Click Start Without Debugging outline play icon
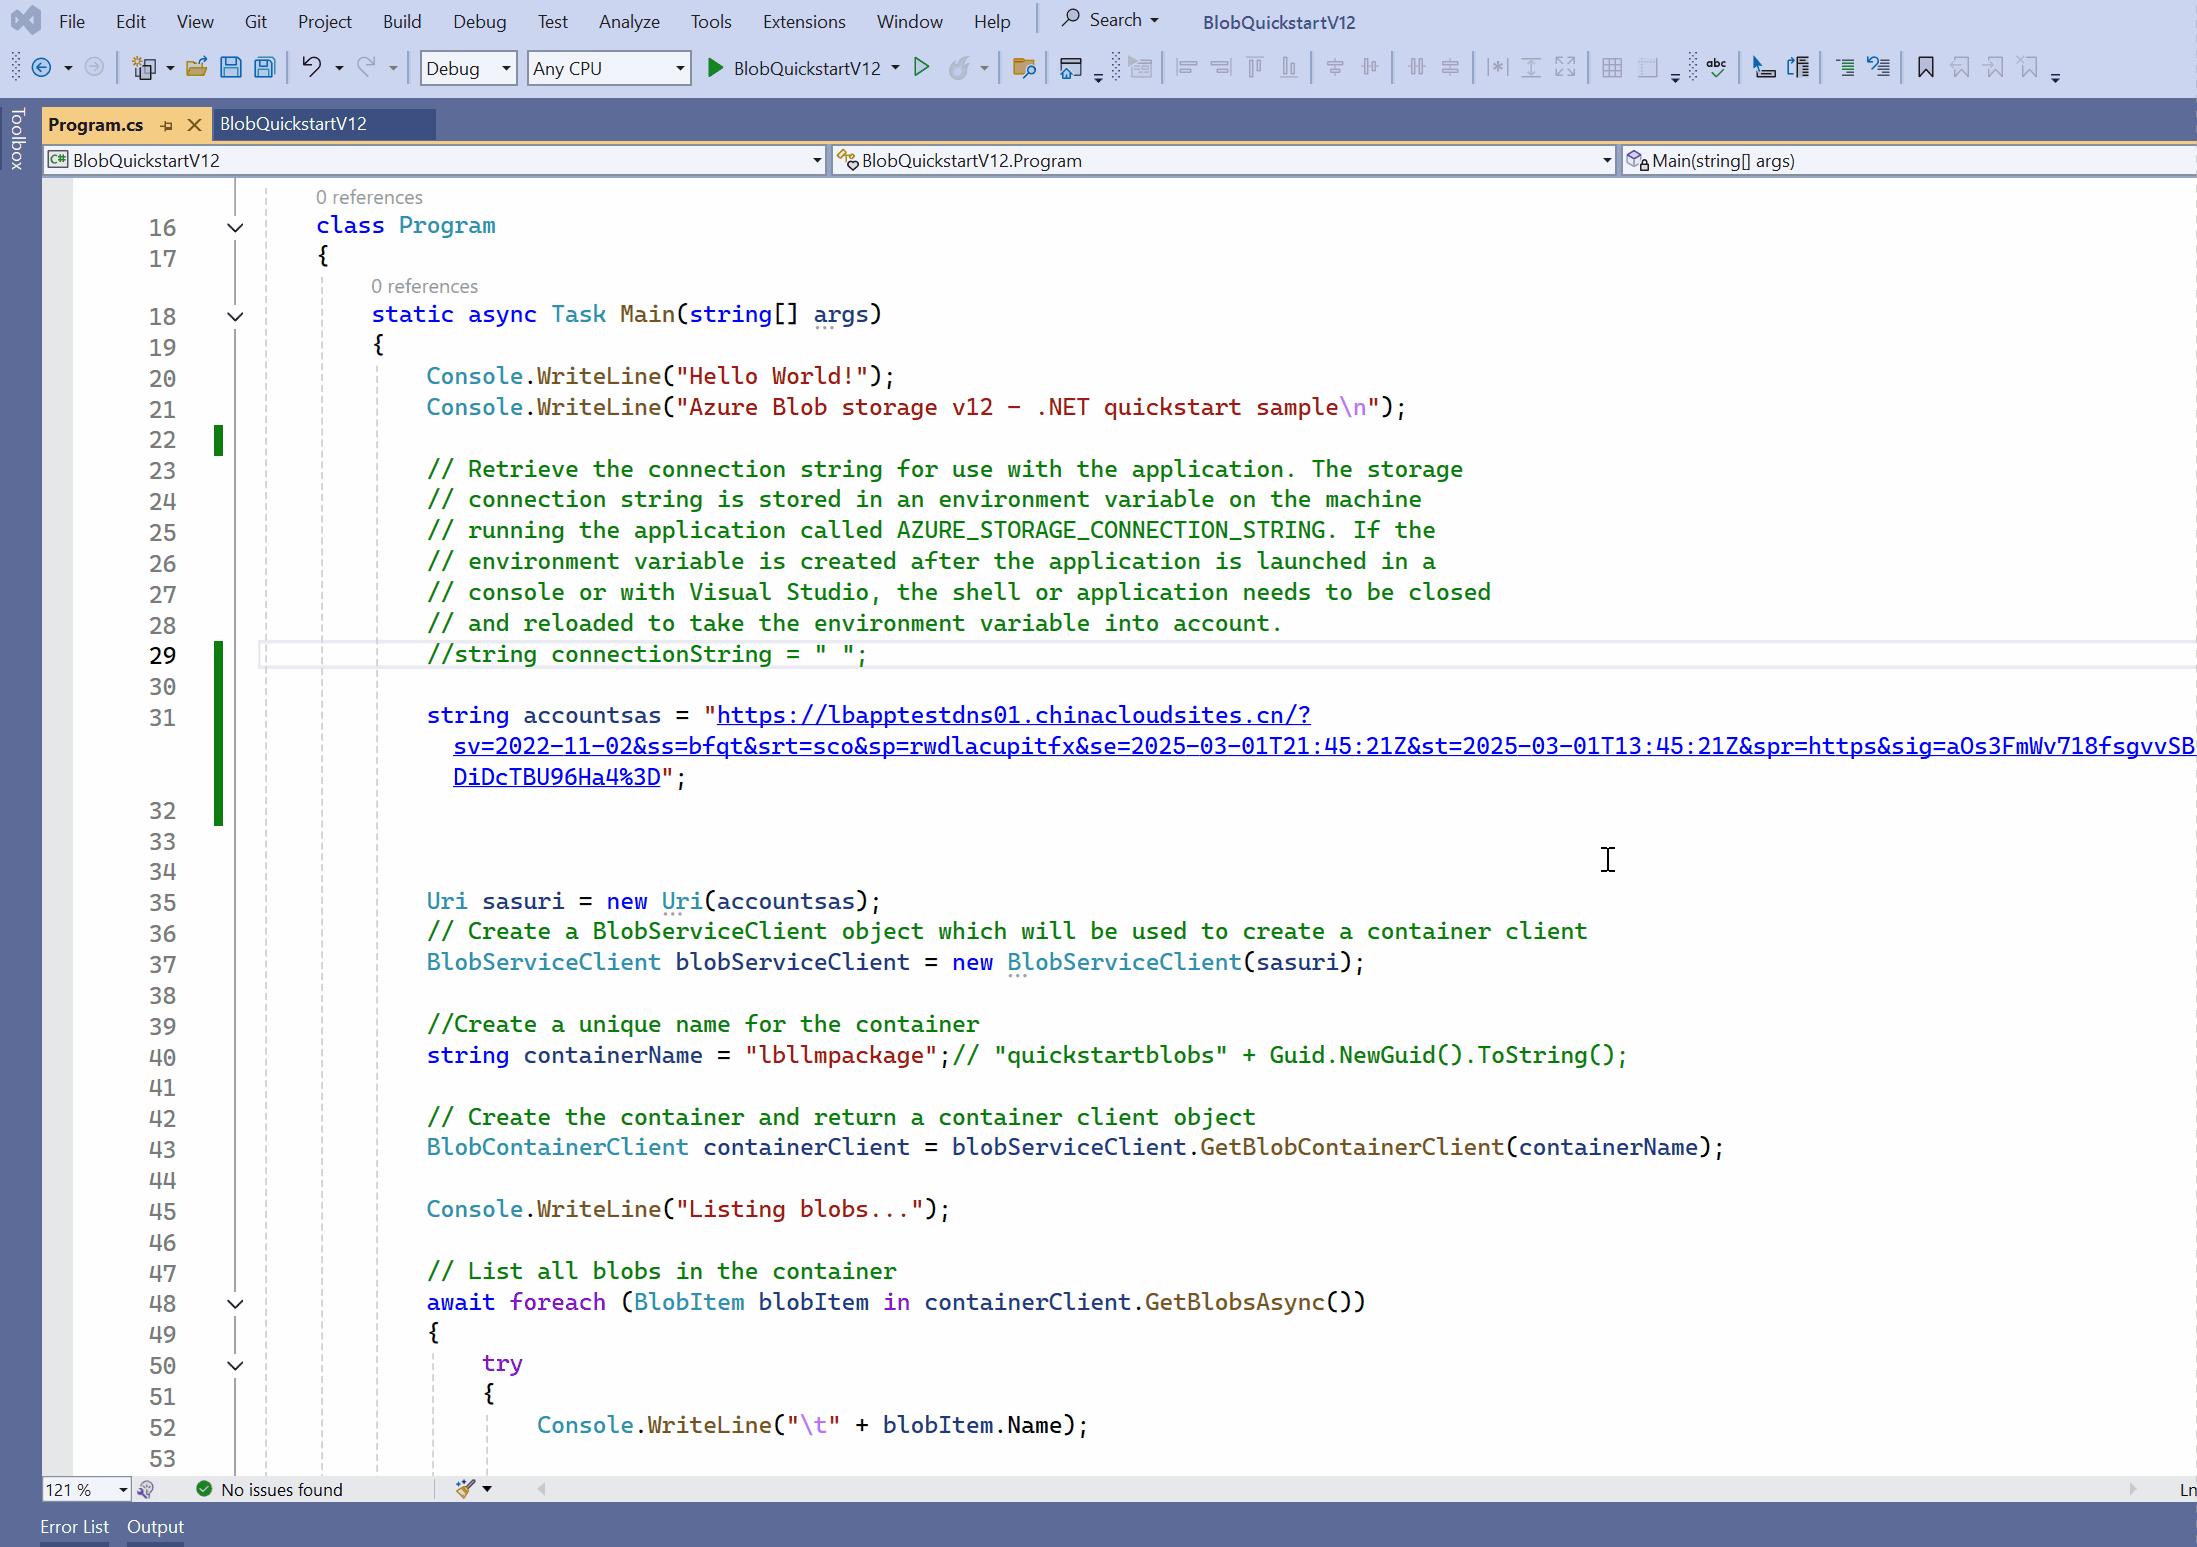Image resolution: width=2197 pixels, height=1547 pixels. [x=922, y=68]
